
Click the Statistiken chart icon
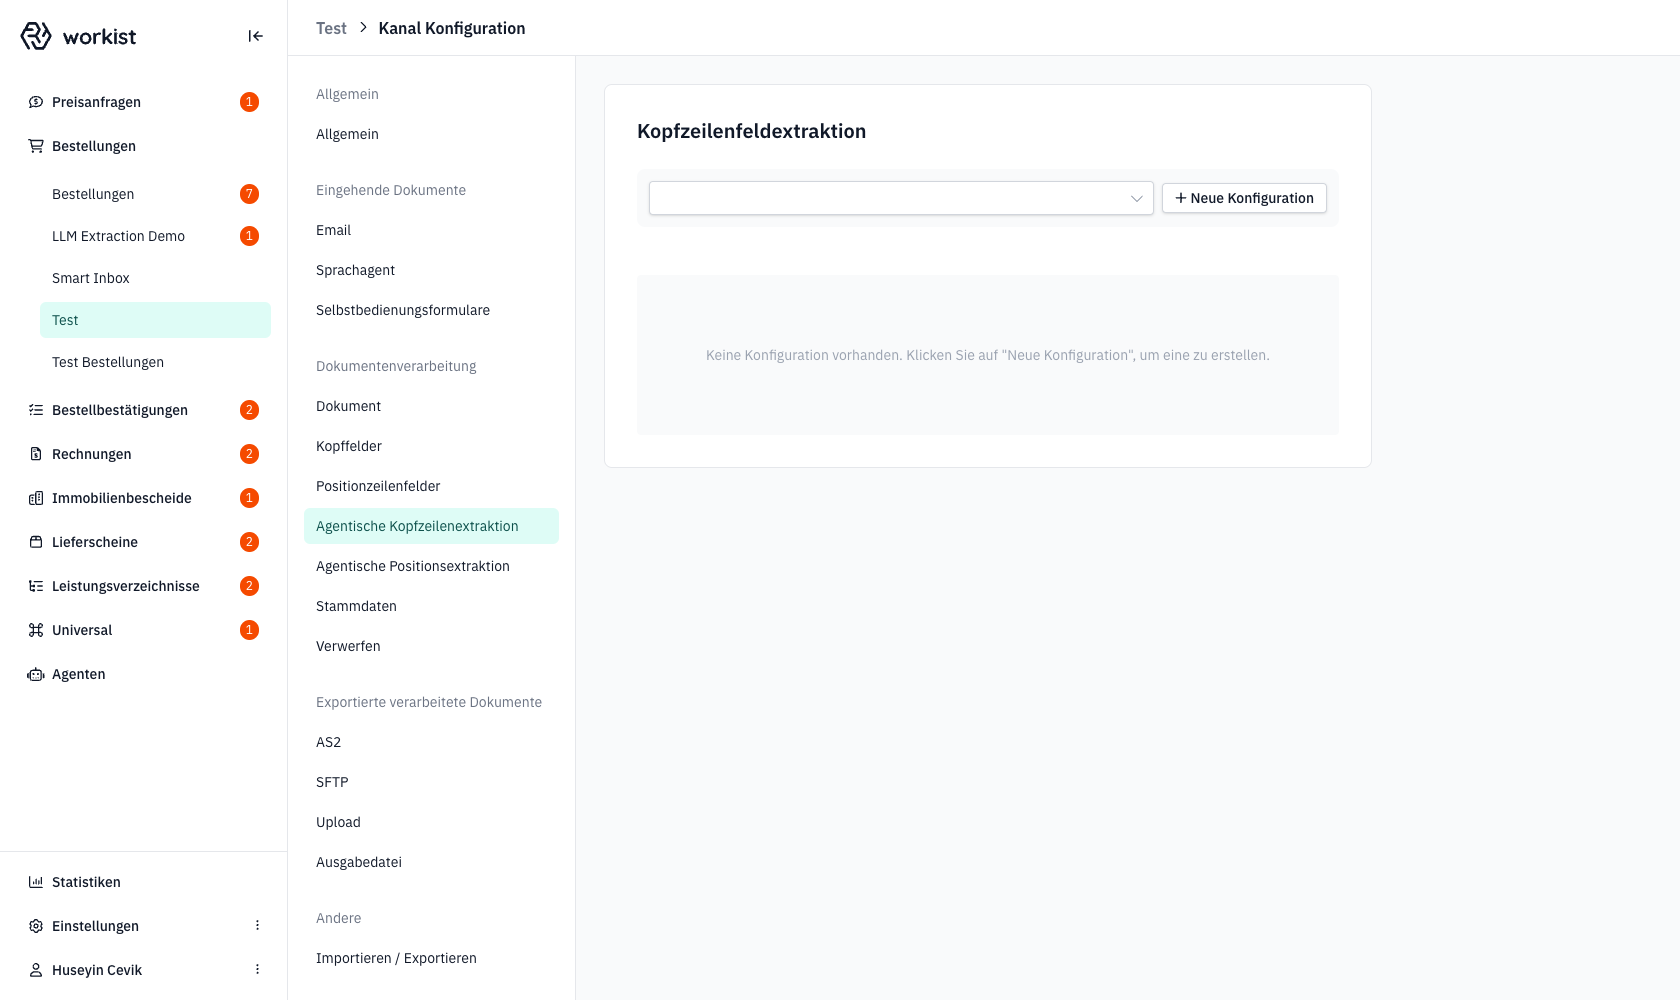[36, 882]
